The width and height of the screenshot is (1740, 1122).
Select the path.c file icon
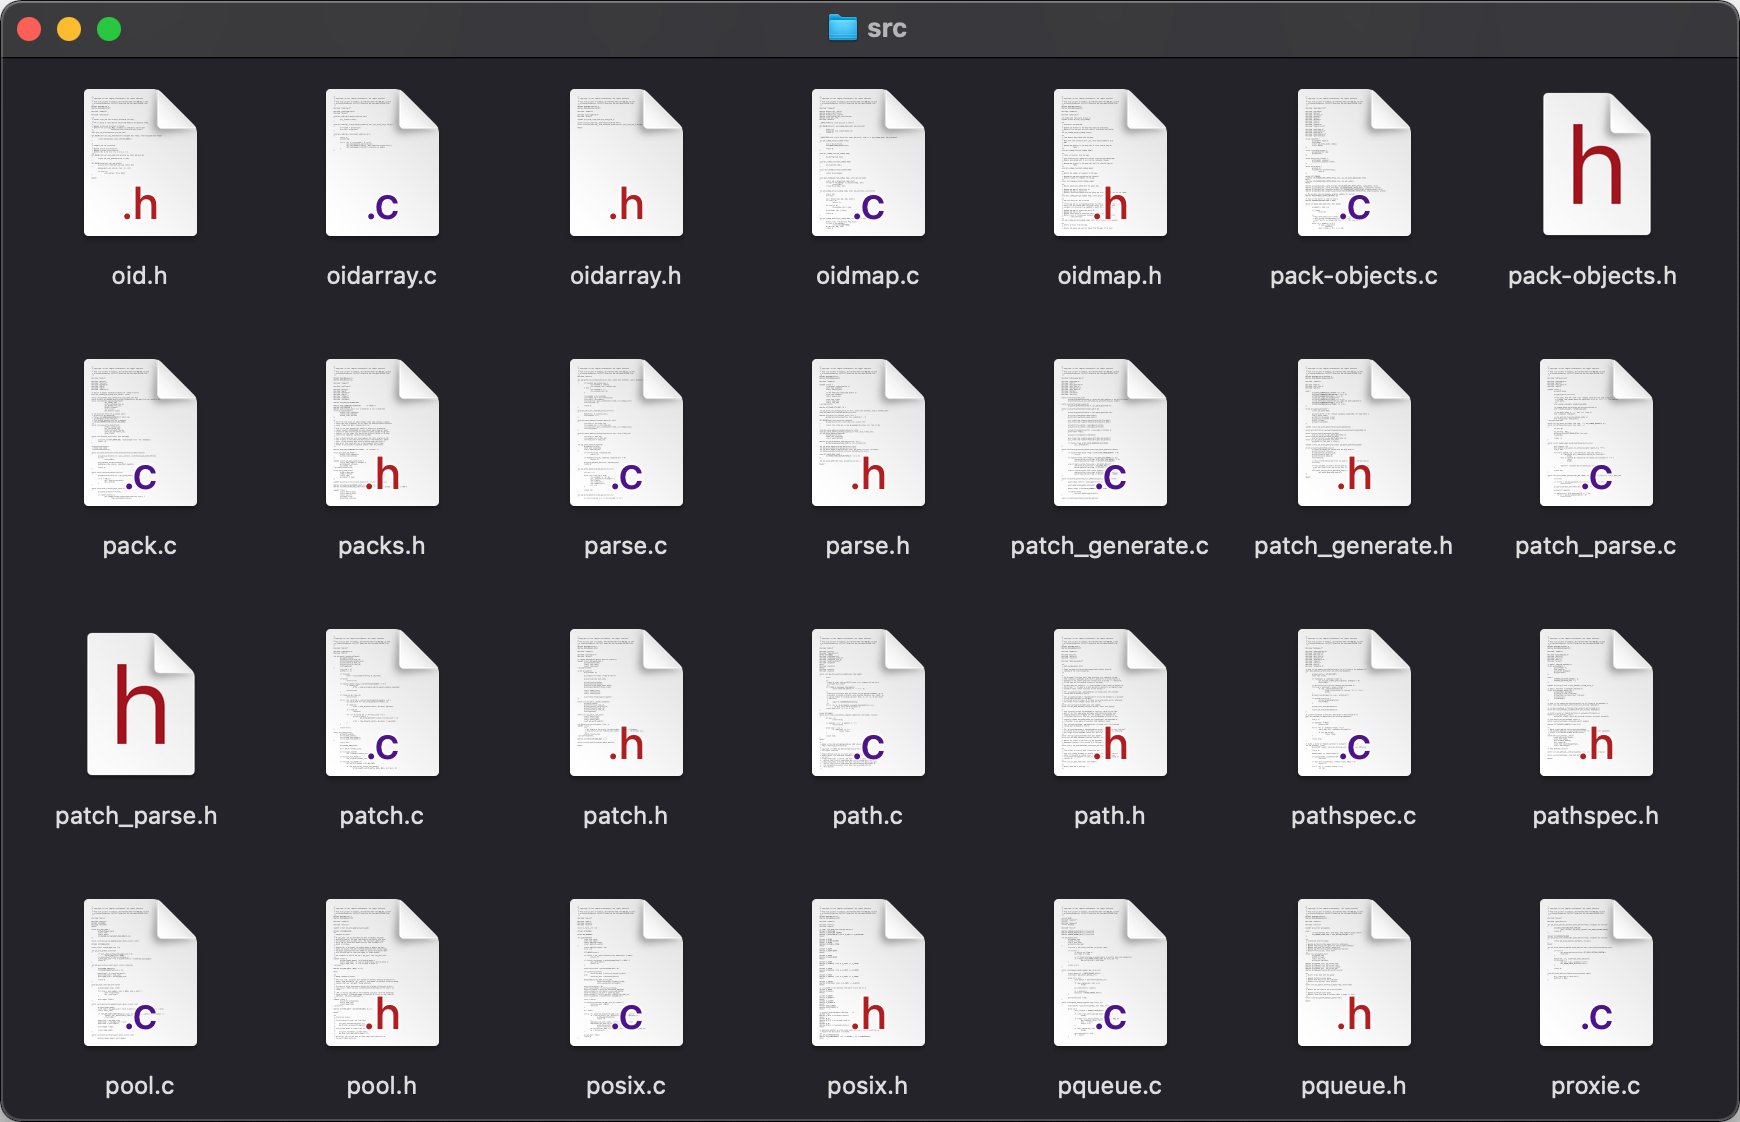[x=868, y=703]
